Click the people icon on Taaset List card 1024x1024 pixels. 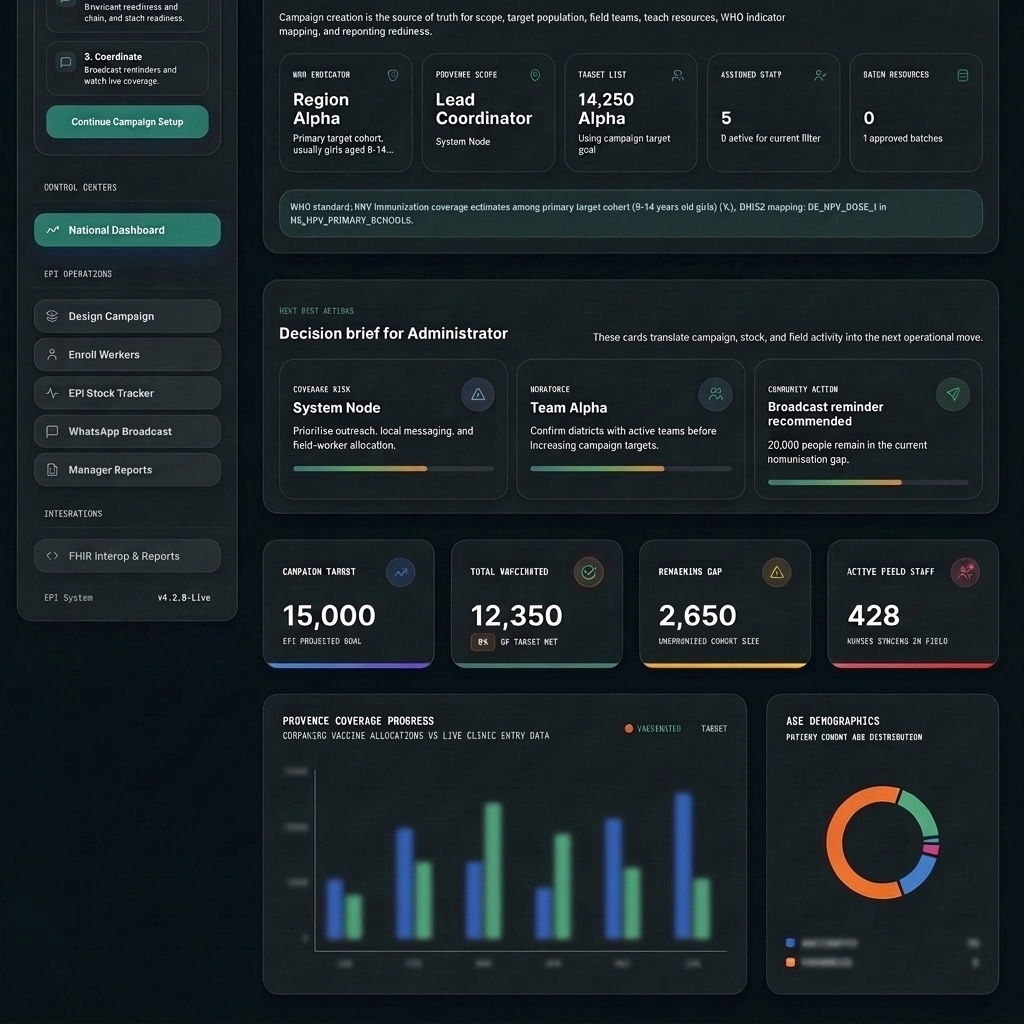coord(678,76)
